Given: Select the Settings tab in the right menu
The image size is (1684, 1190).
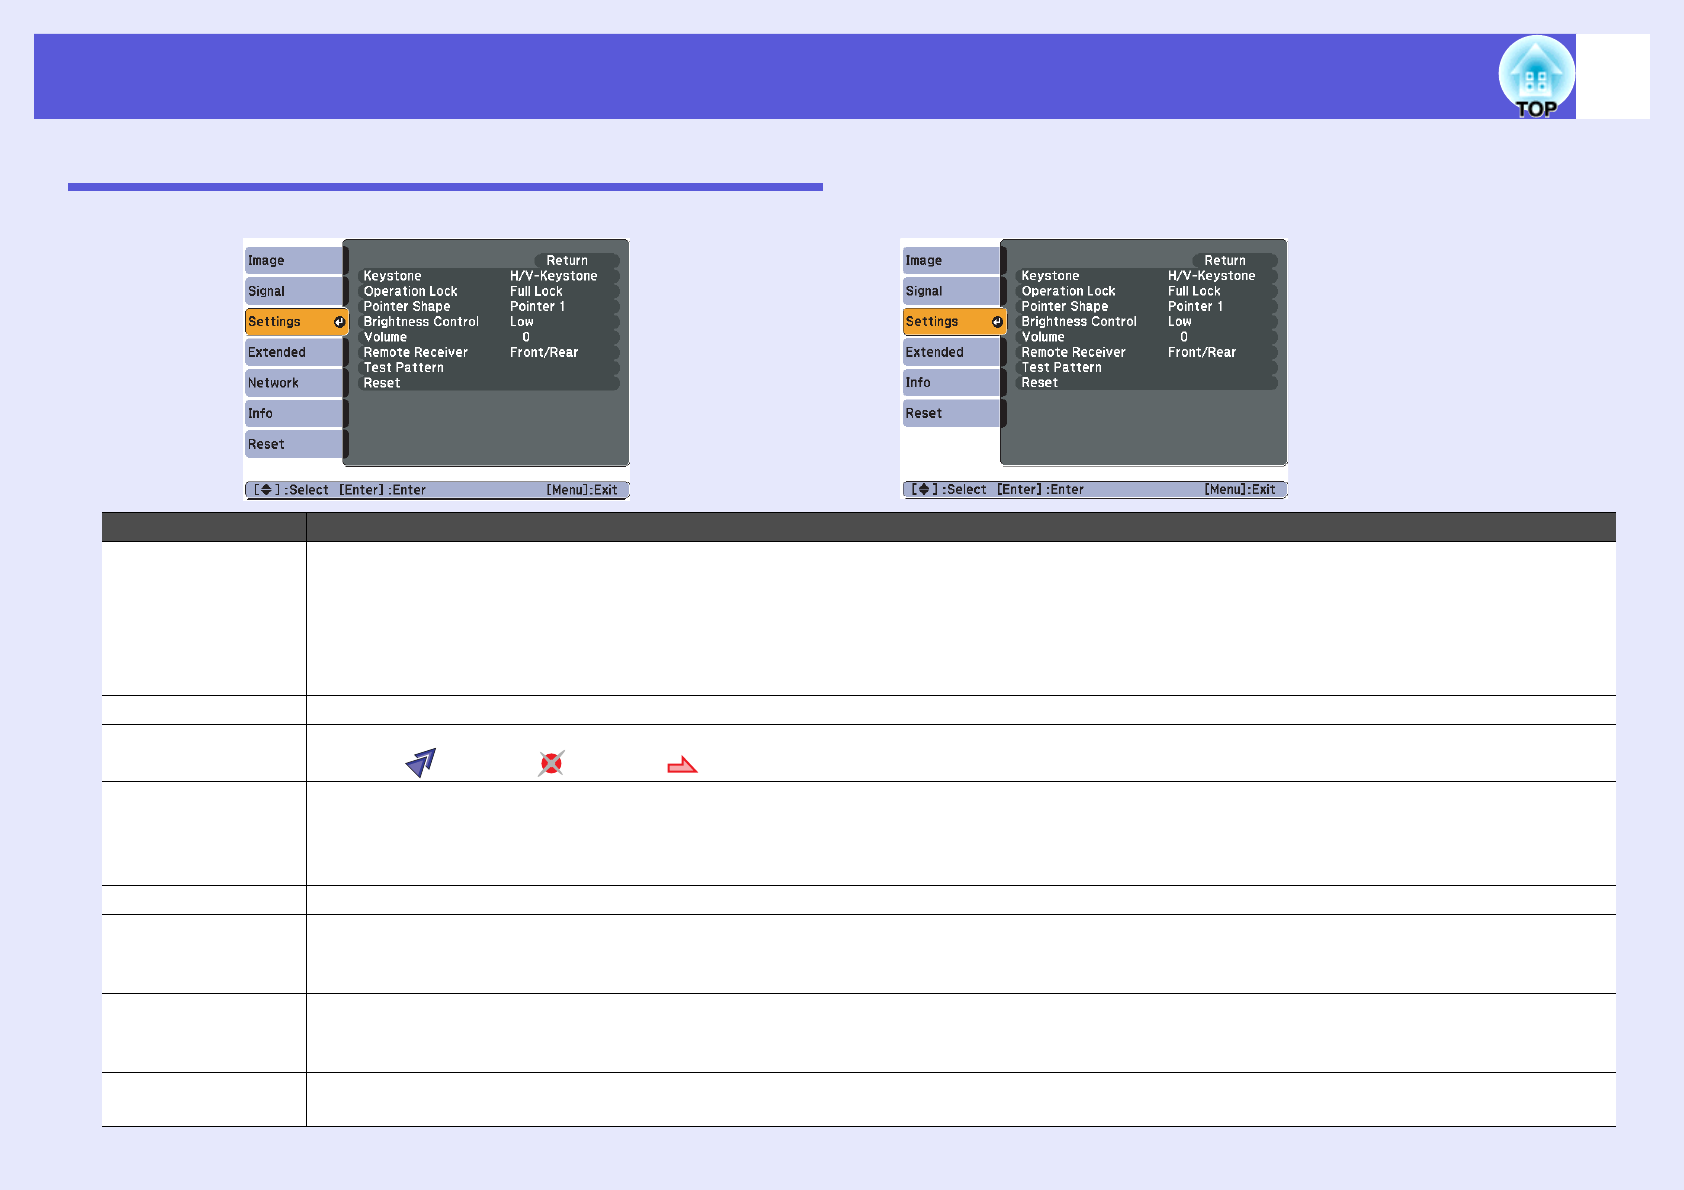Looking at the screenshot, I should [x=954, y=322].
